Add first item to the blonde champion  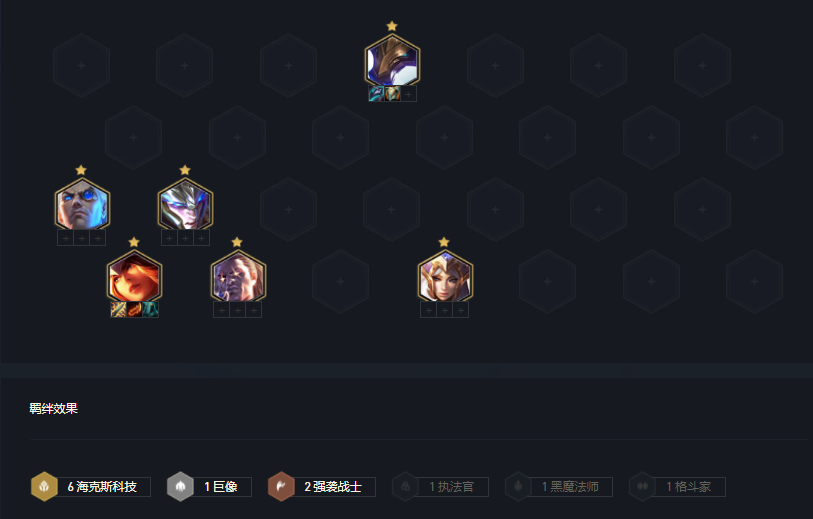[428, 310]
